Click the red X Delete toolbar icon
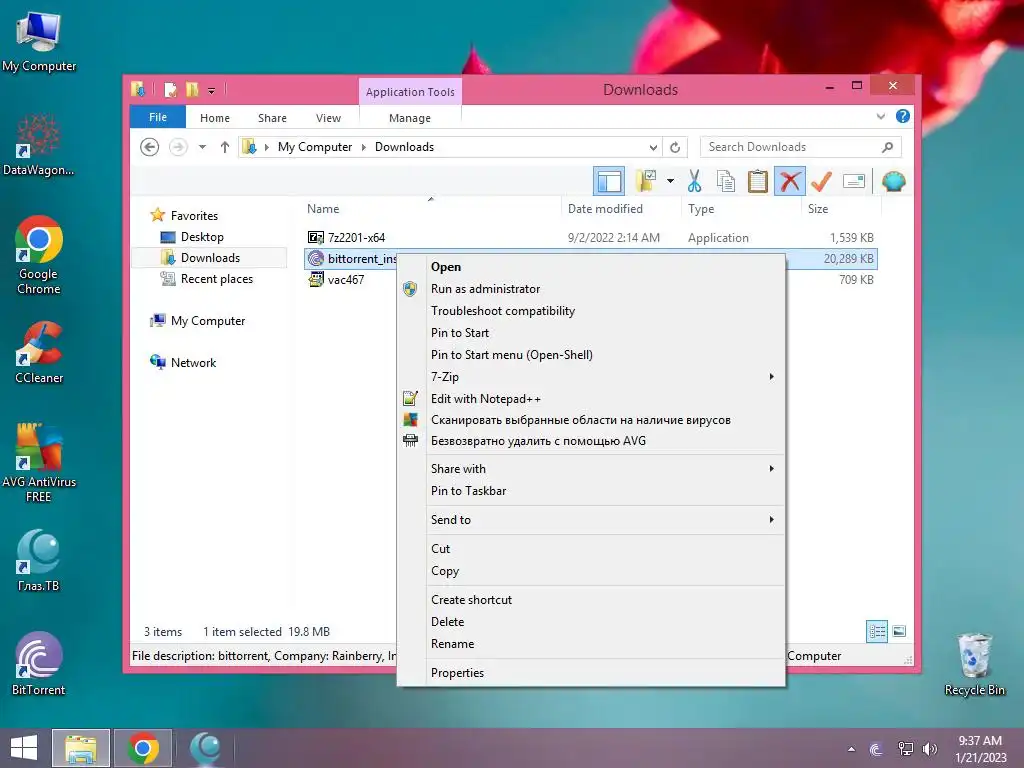 tap(790, 182)
